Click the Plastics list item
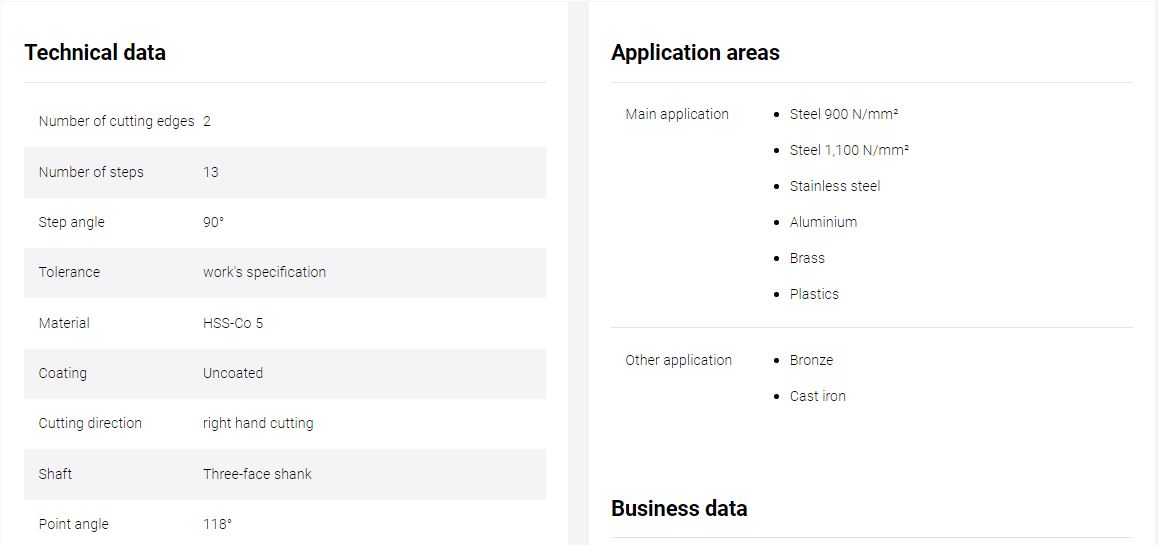The image size is (1159, 546). tap(814, 294)
